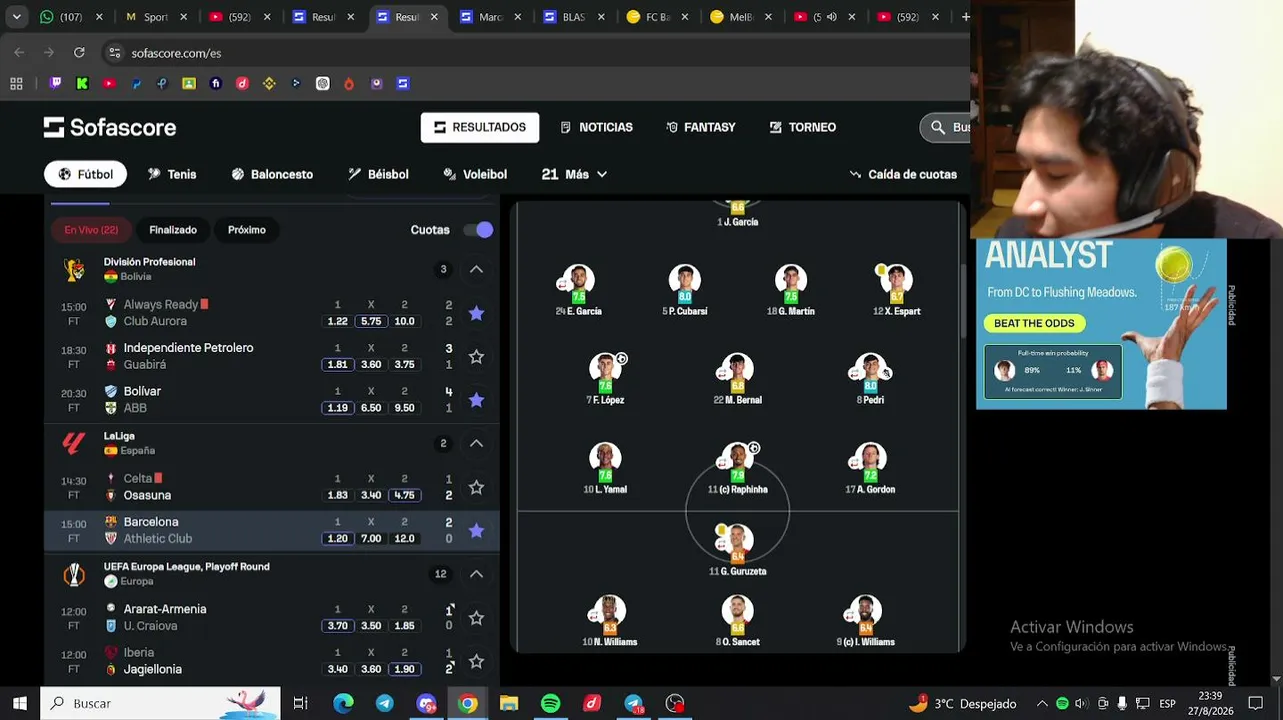Filter matches by En Vivo (22)
This screenshot has width=1283, height=720.
[x=91, y=230]
